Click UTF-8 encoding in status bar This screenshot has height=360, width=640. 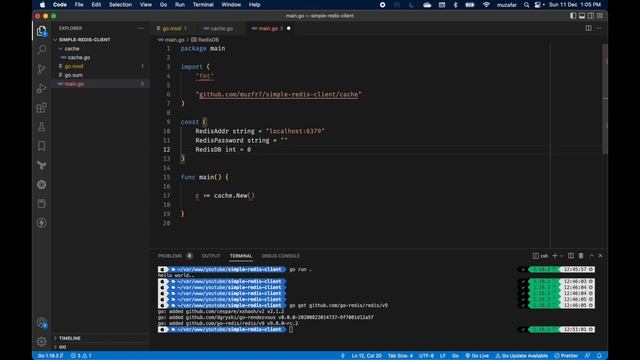point(426,356)
